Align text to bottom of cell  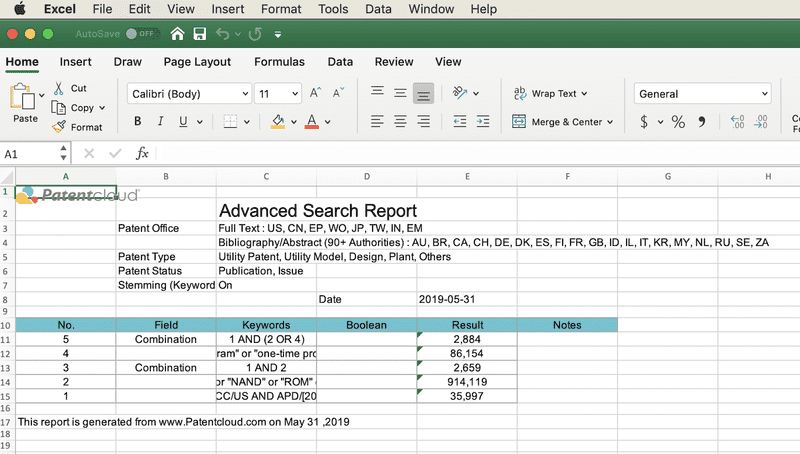423,93
